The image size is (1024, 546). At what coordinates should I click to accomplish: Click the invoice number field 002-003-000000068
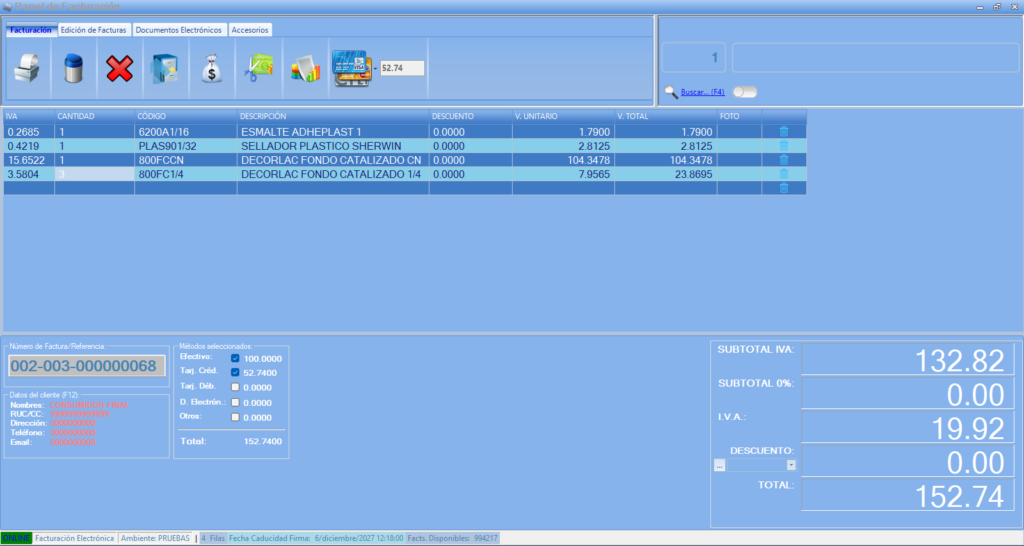87,366
